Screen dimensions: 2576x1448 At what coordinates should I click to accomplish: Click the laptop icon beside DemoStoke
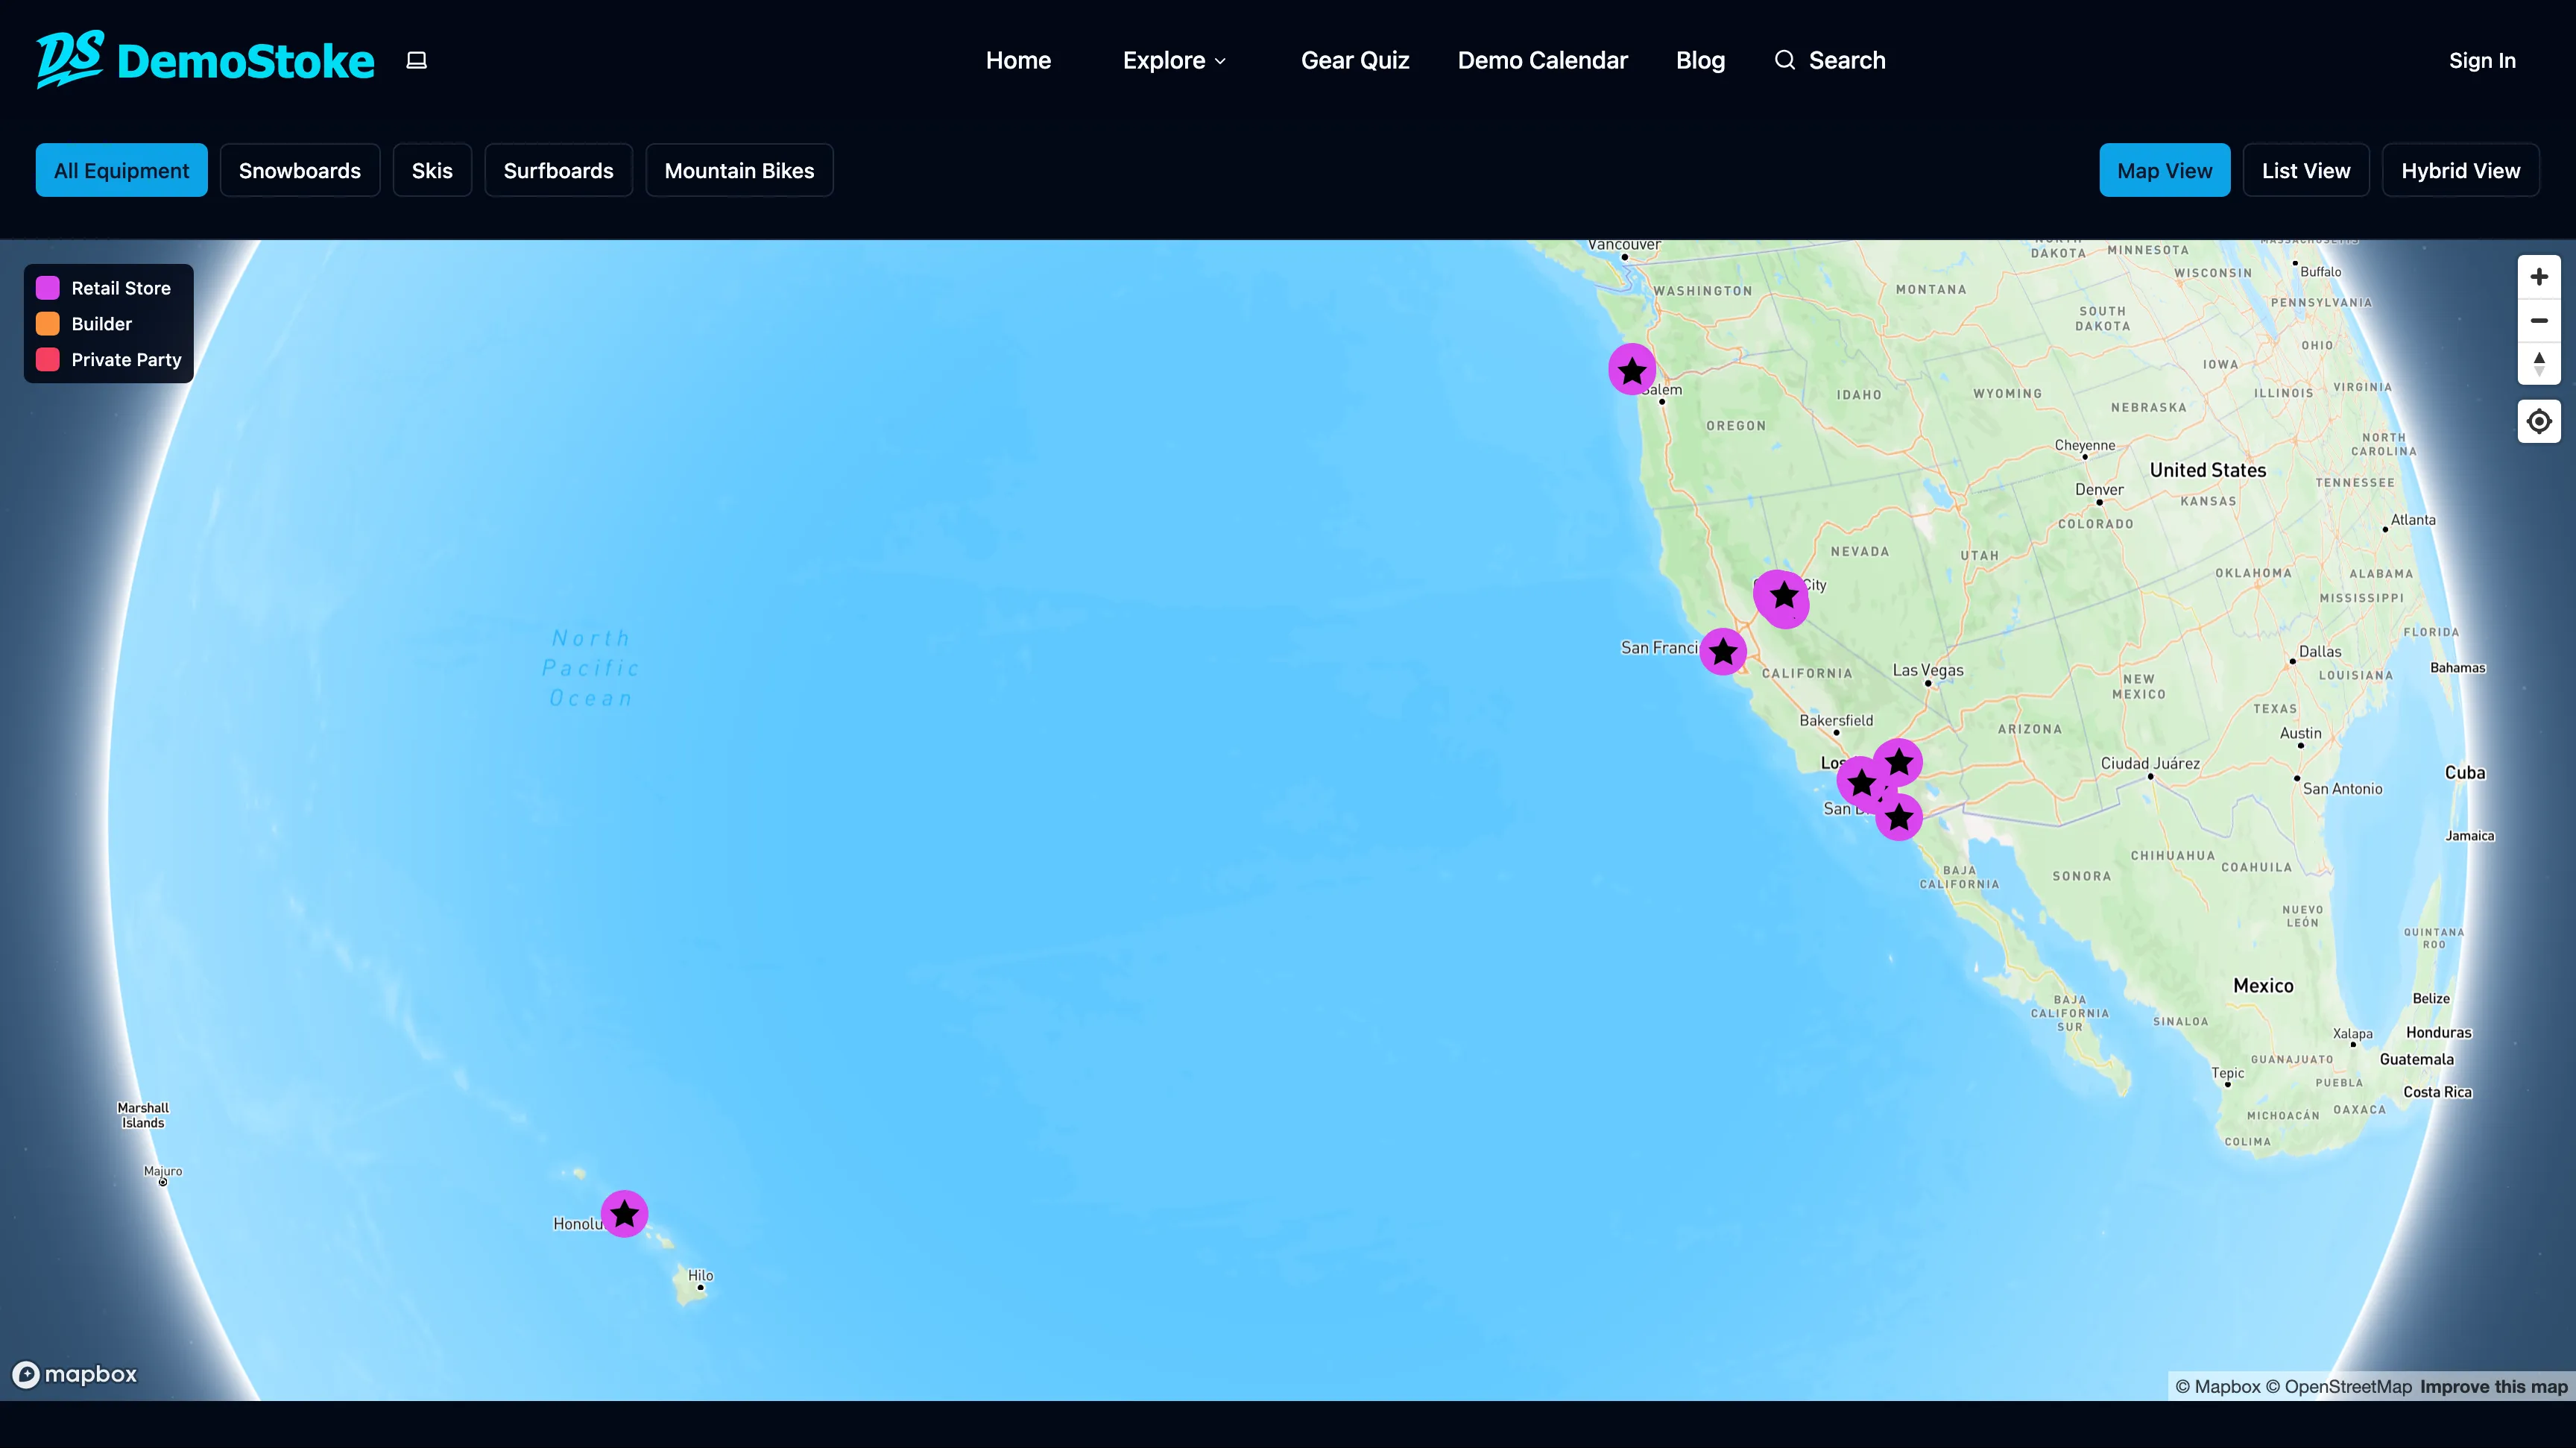417,61
